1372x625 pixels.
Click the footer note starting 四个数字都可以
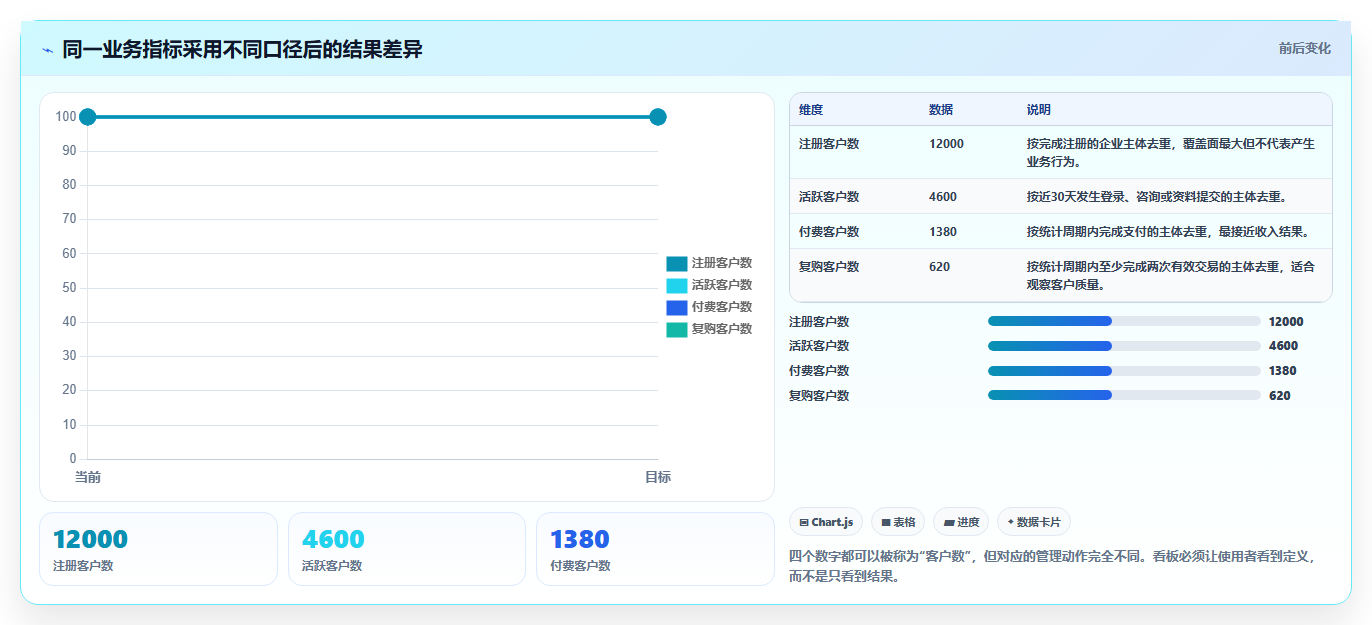(x=1051, y=566)
